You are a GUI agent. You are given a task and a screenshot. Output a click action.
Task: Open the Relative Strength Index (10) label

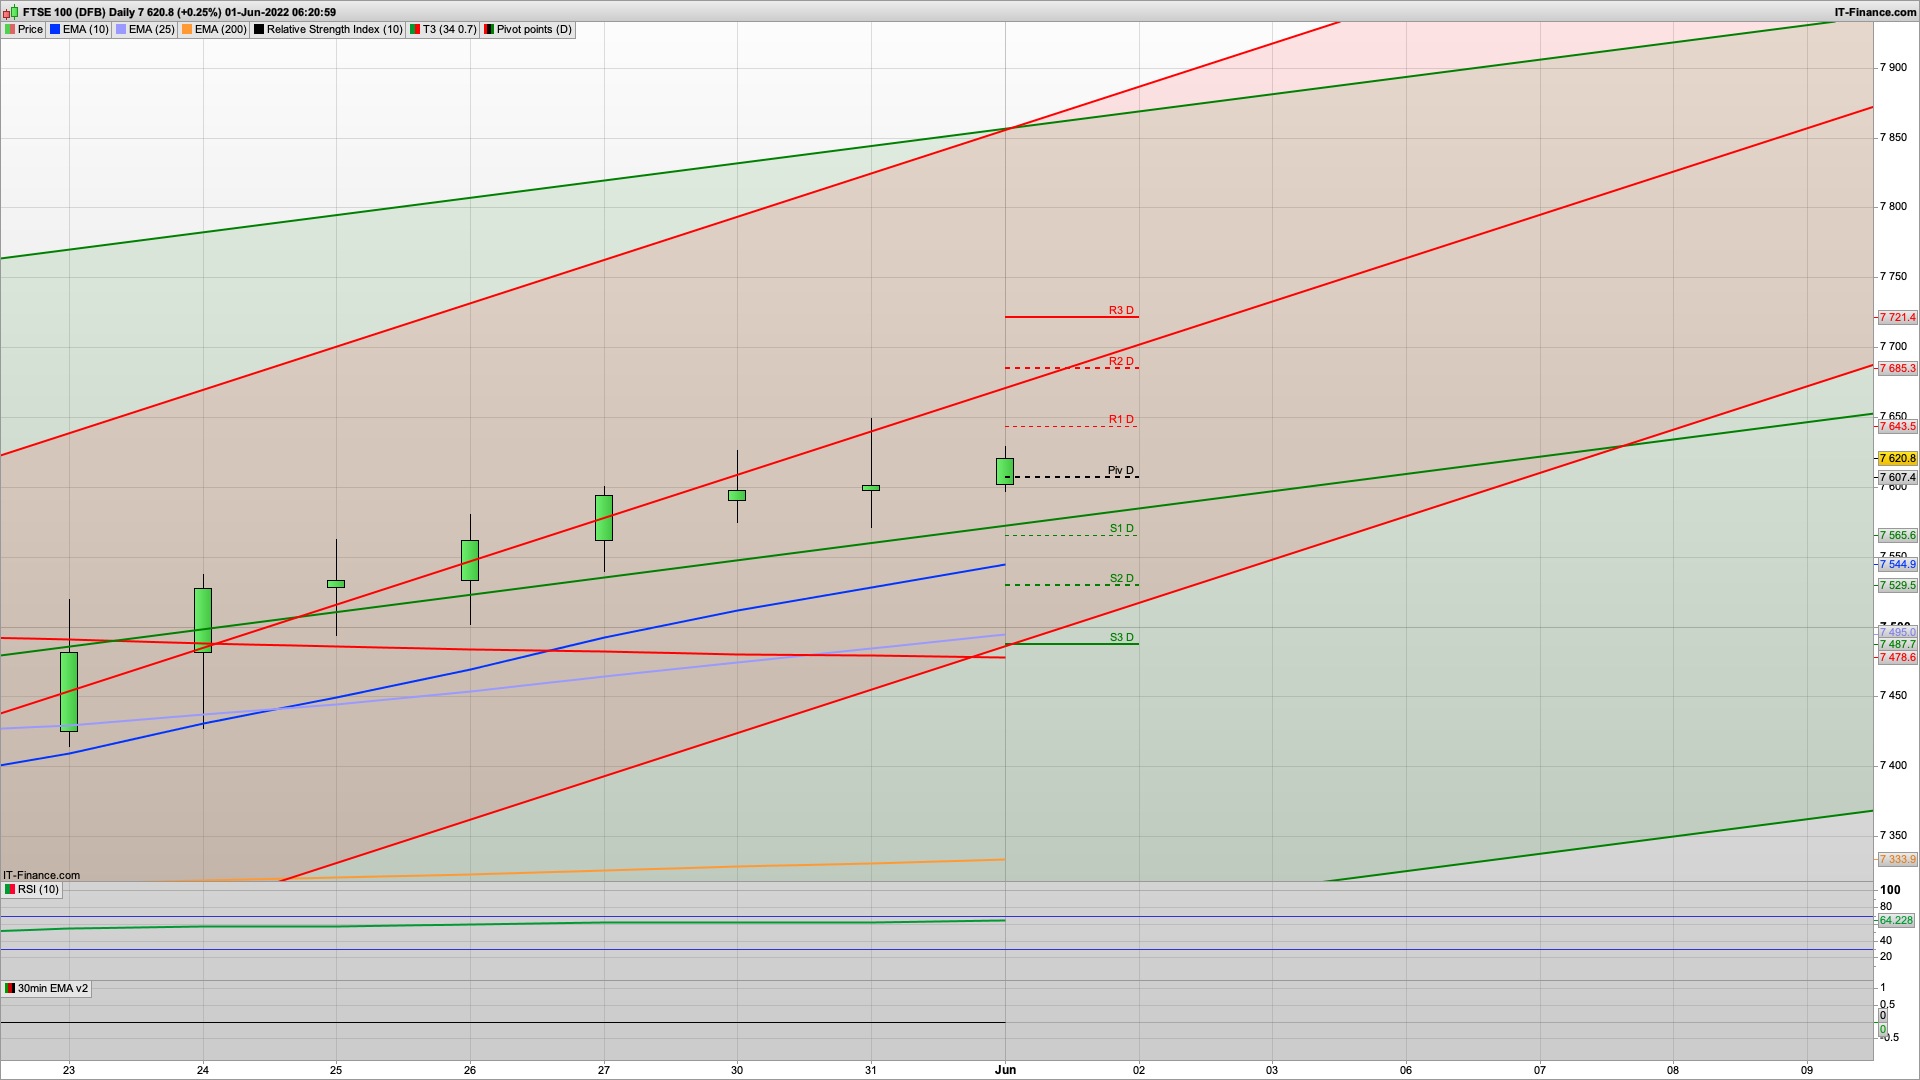[x=334, y=29]
